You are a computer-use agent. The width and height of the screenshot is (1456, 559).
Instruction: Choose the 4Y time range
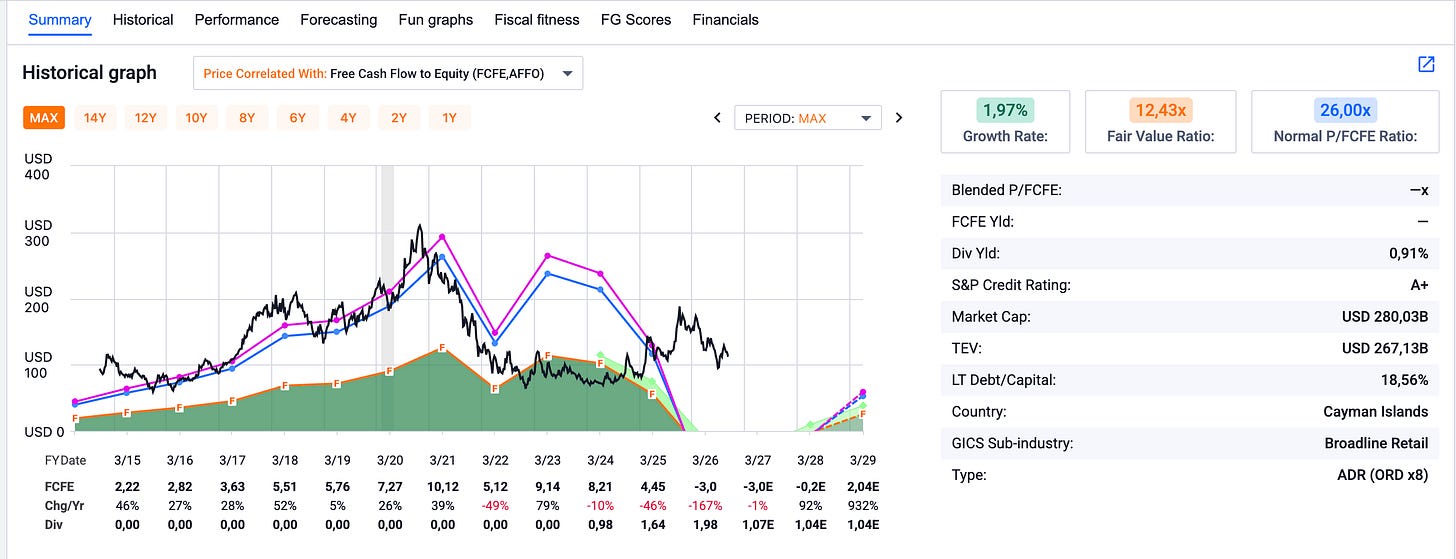click(x=348, y=118)
